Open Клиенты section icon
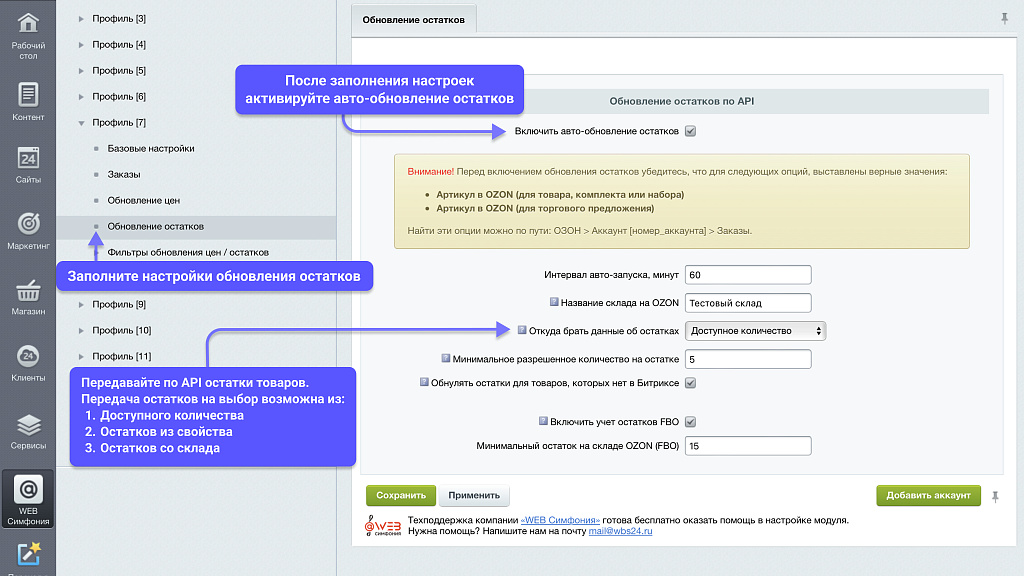 [28, 362]
